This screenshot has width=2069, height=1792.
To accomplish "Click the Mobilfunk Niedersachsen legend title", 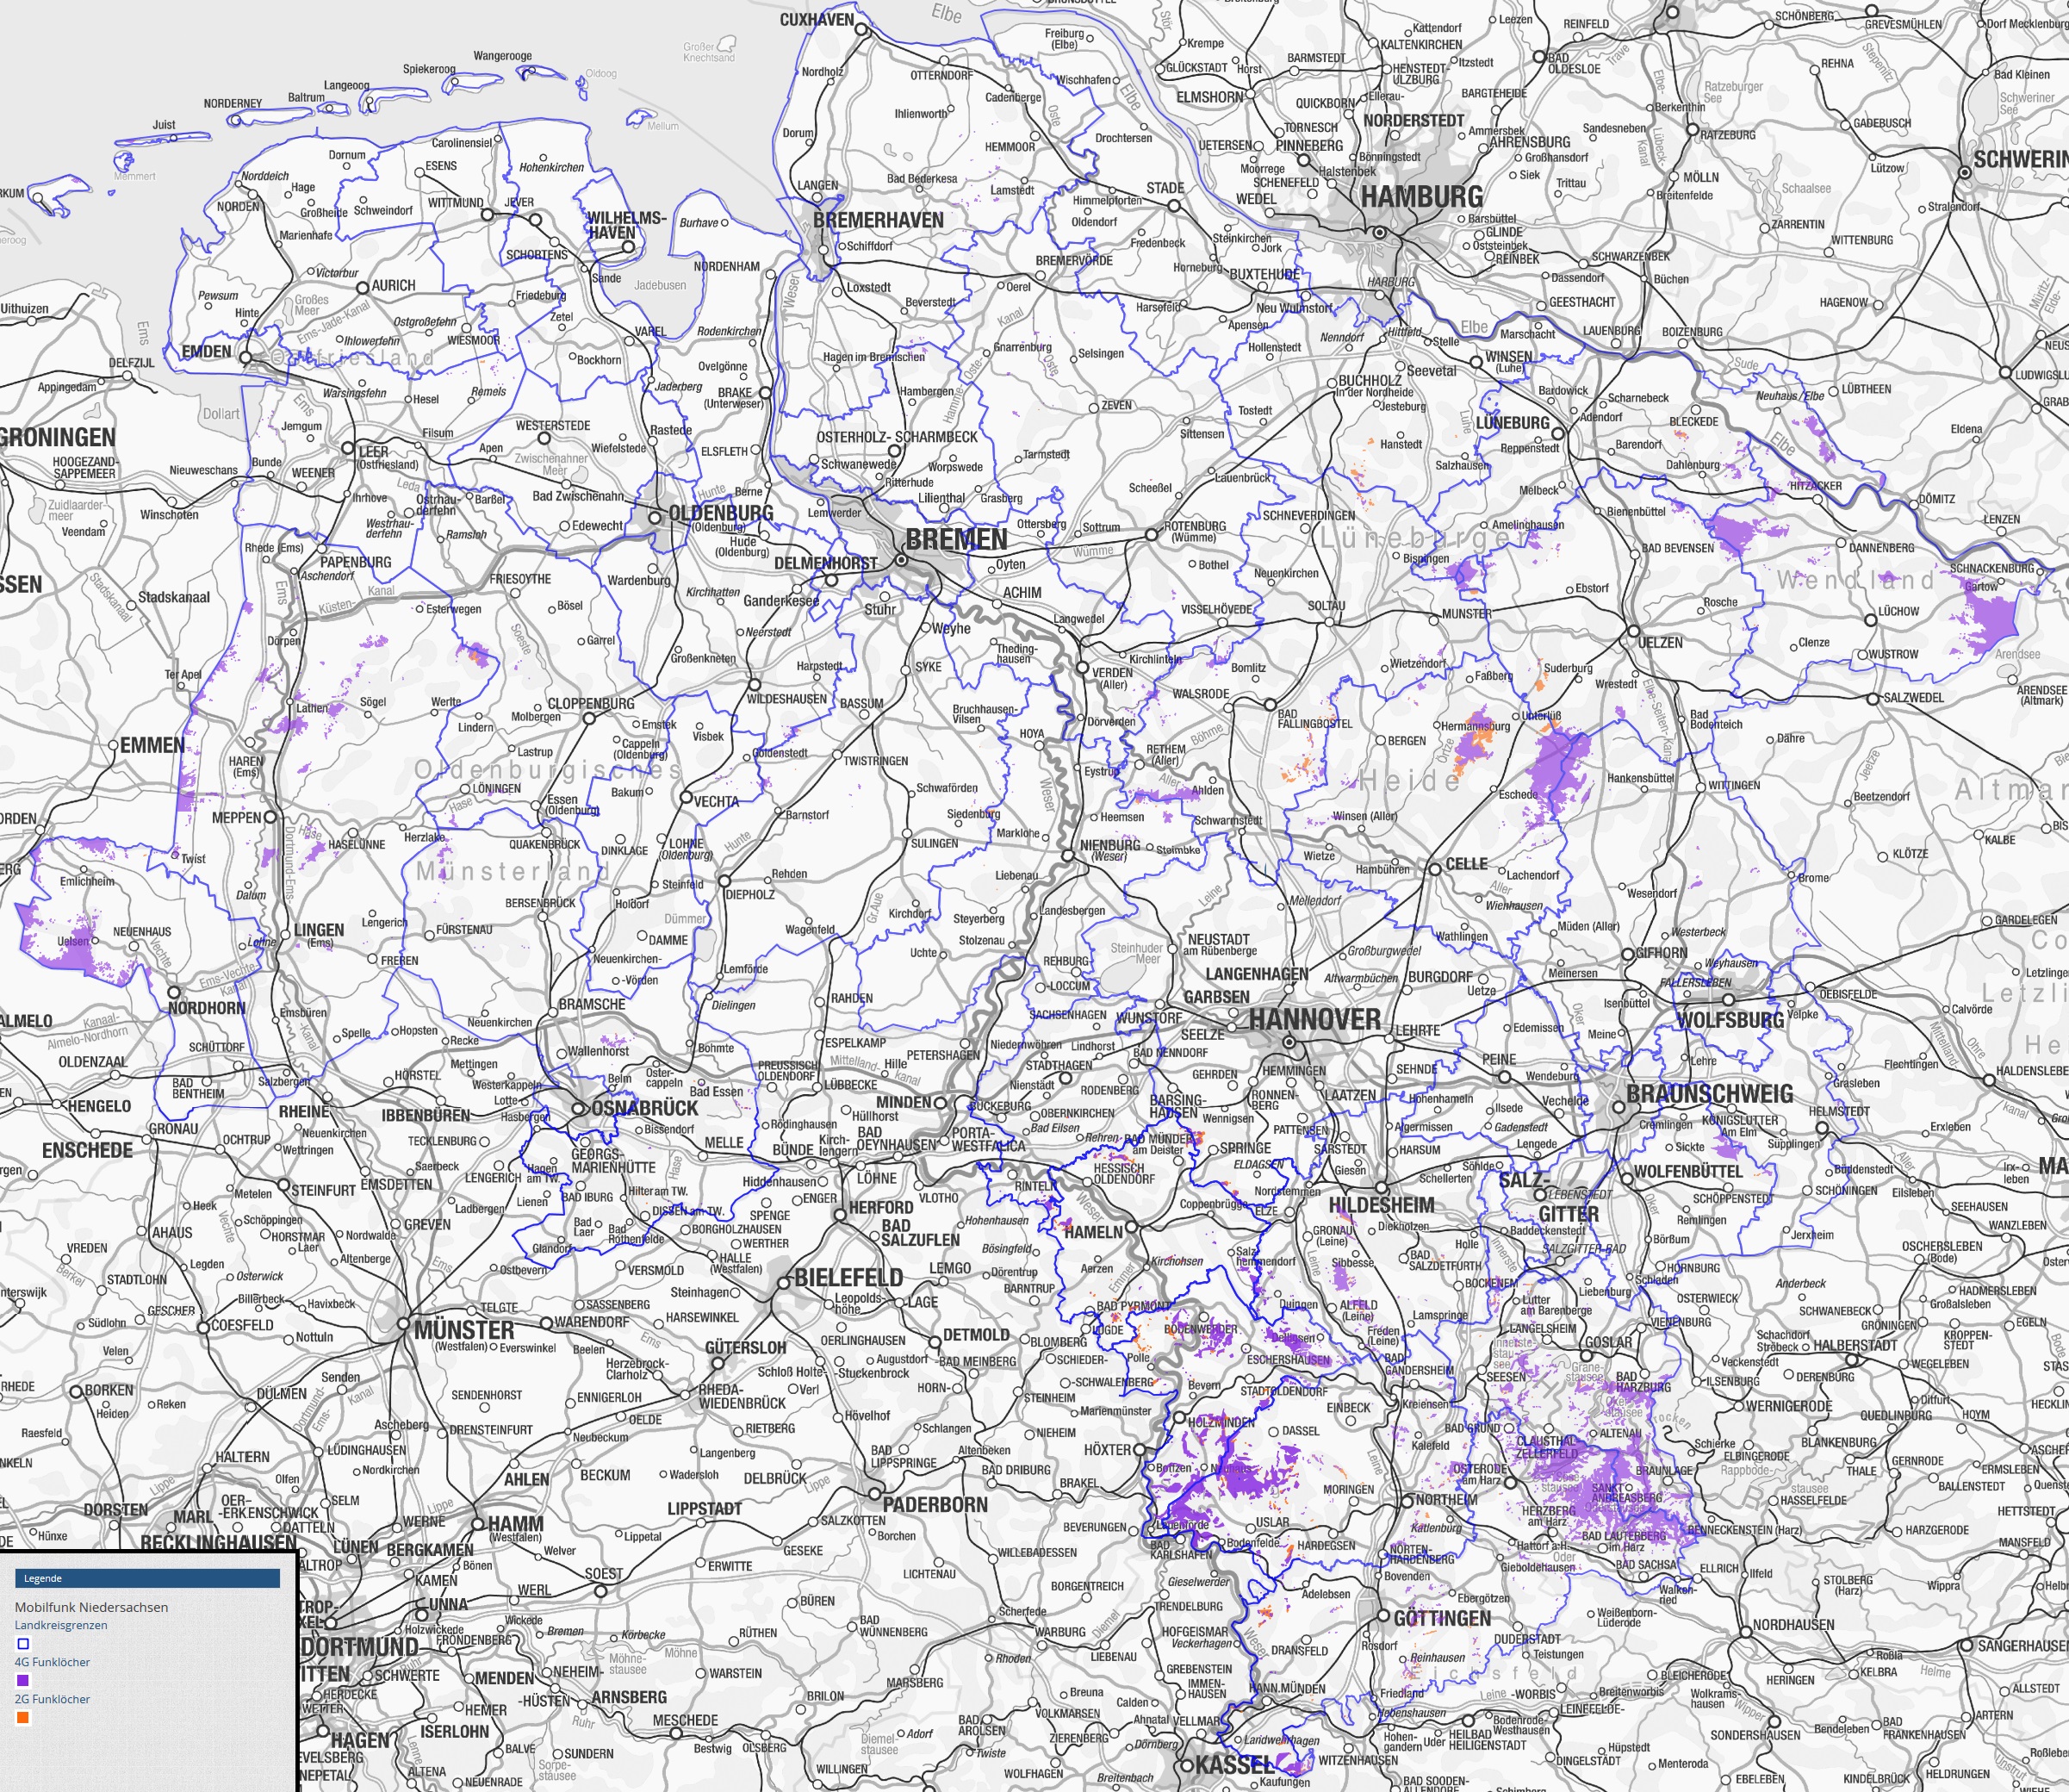I will pos(91,1607).
